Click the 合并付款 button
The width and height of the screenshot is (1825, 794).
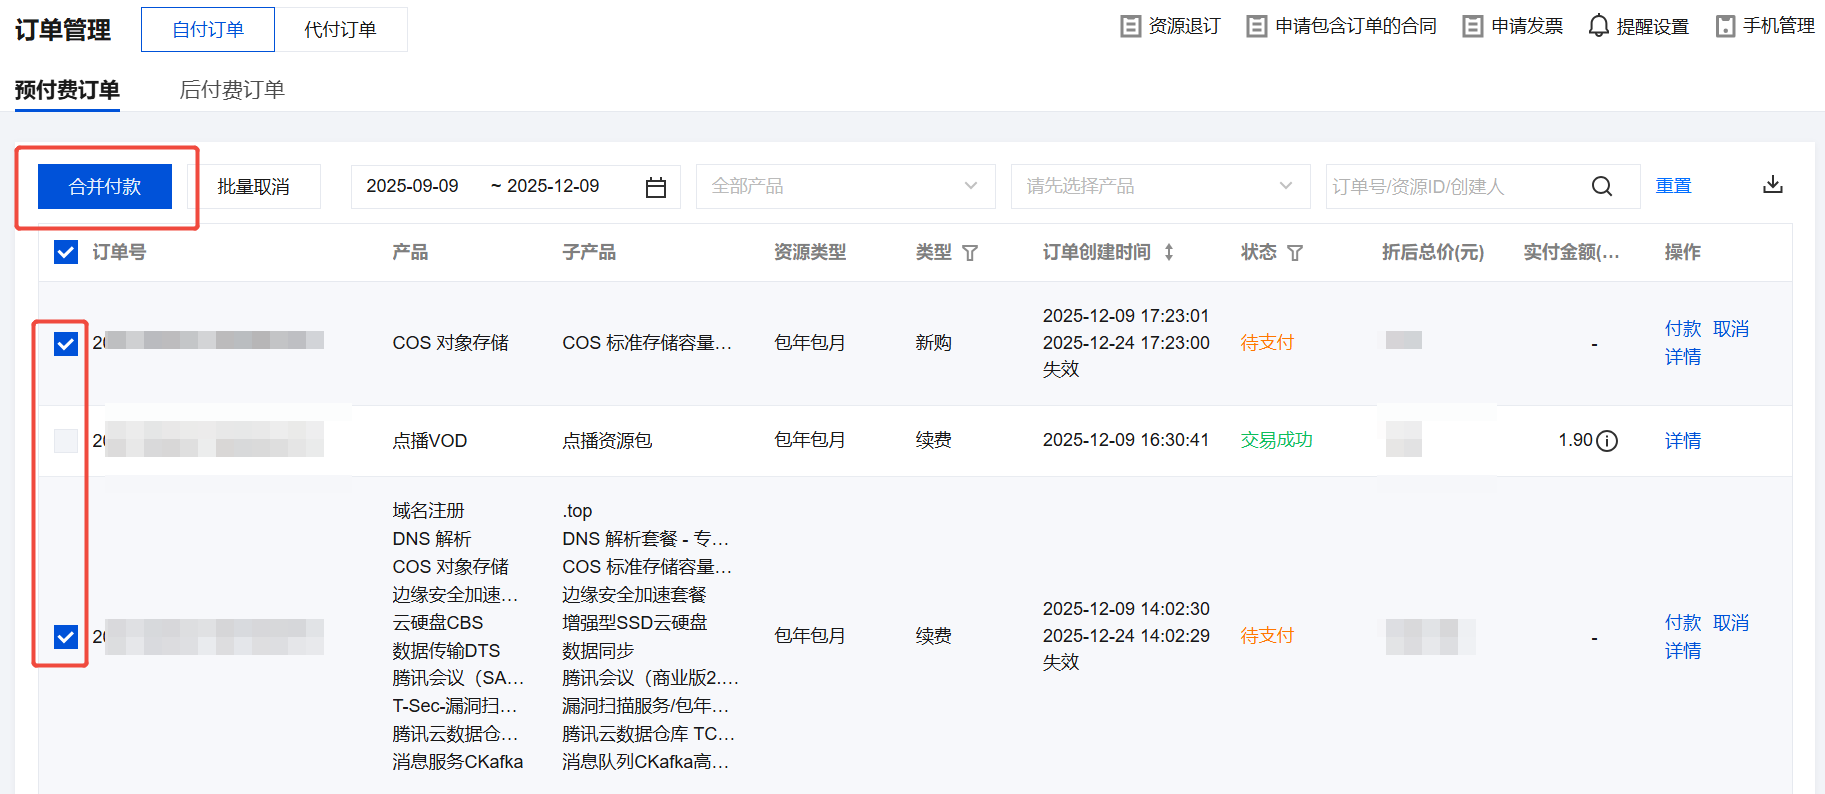(x=105, y=187)
